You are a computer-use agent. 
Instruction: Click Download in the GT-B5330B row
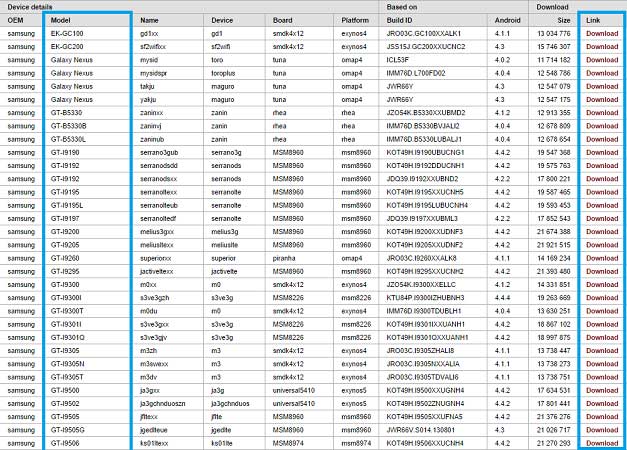tap(602, 126)
